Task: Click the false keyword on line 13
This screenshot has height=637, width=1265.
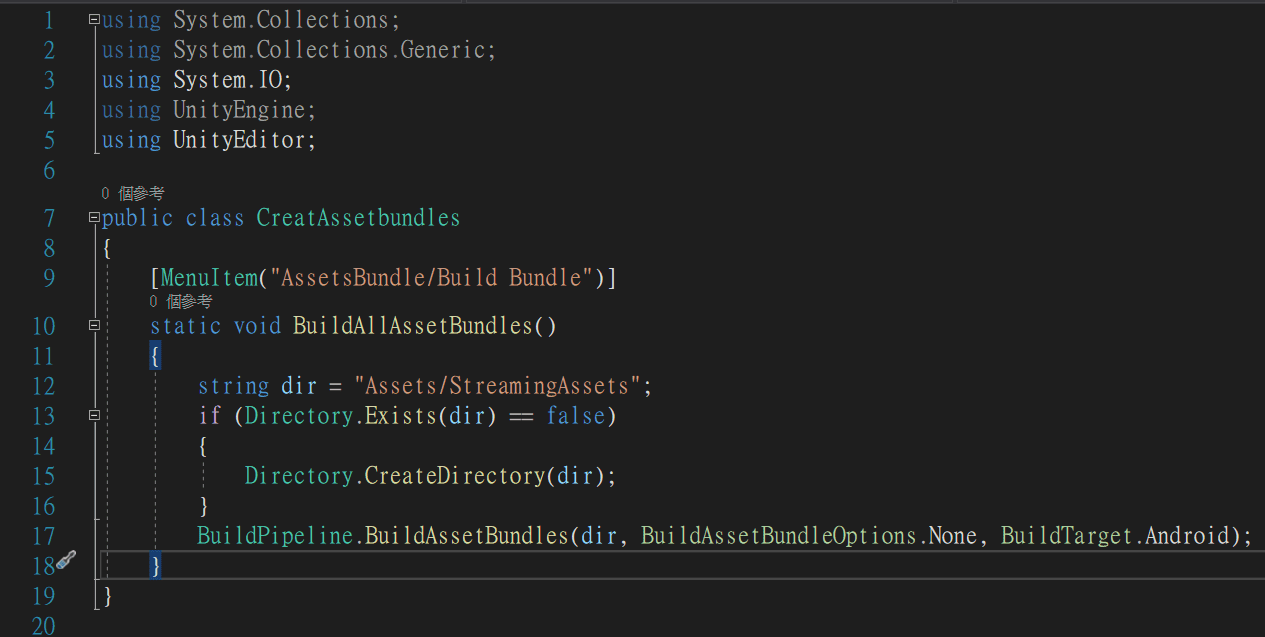Action: click(575, 416)
